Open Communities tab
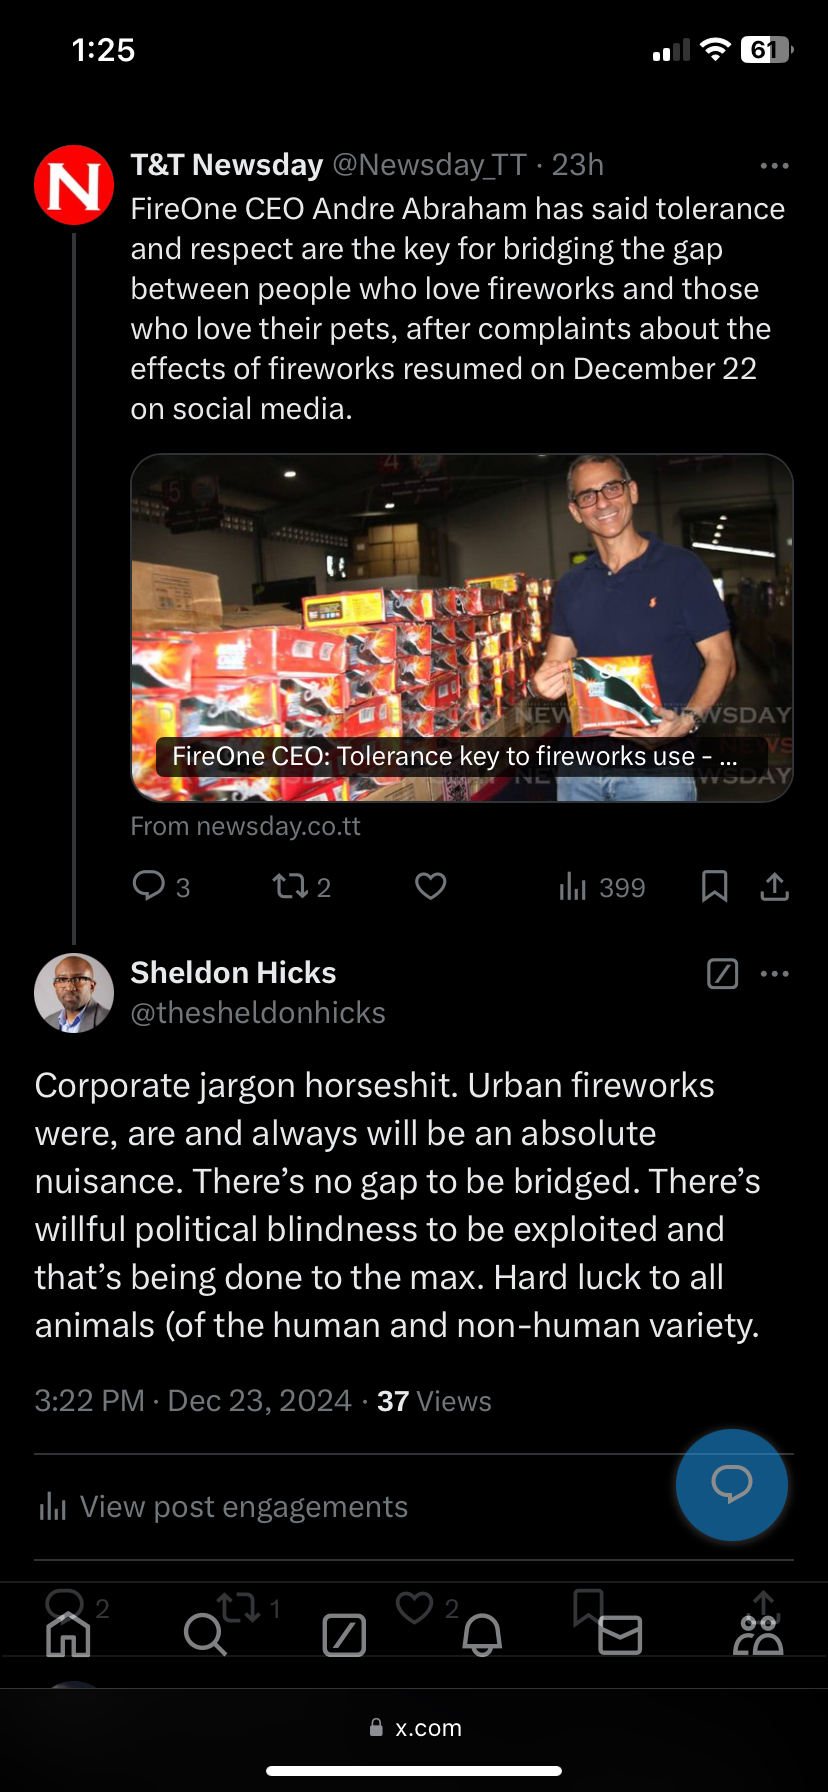 [758, 1636]
